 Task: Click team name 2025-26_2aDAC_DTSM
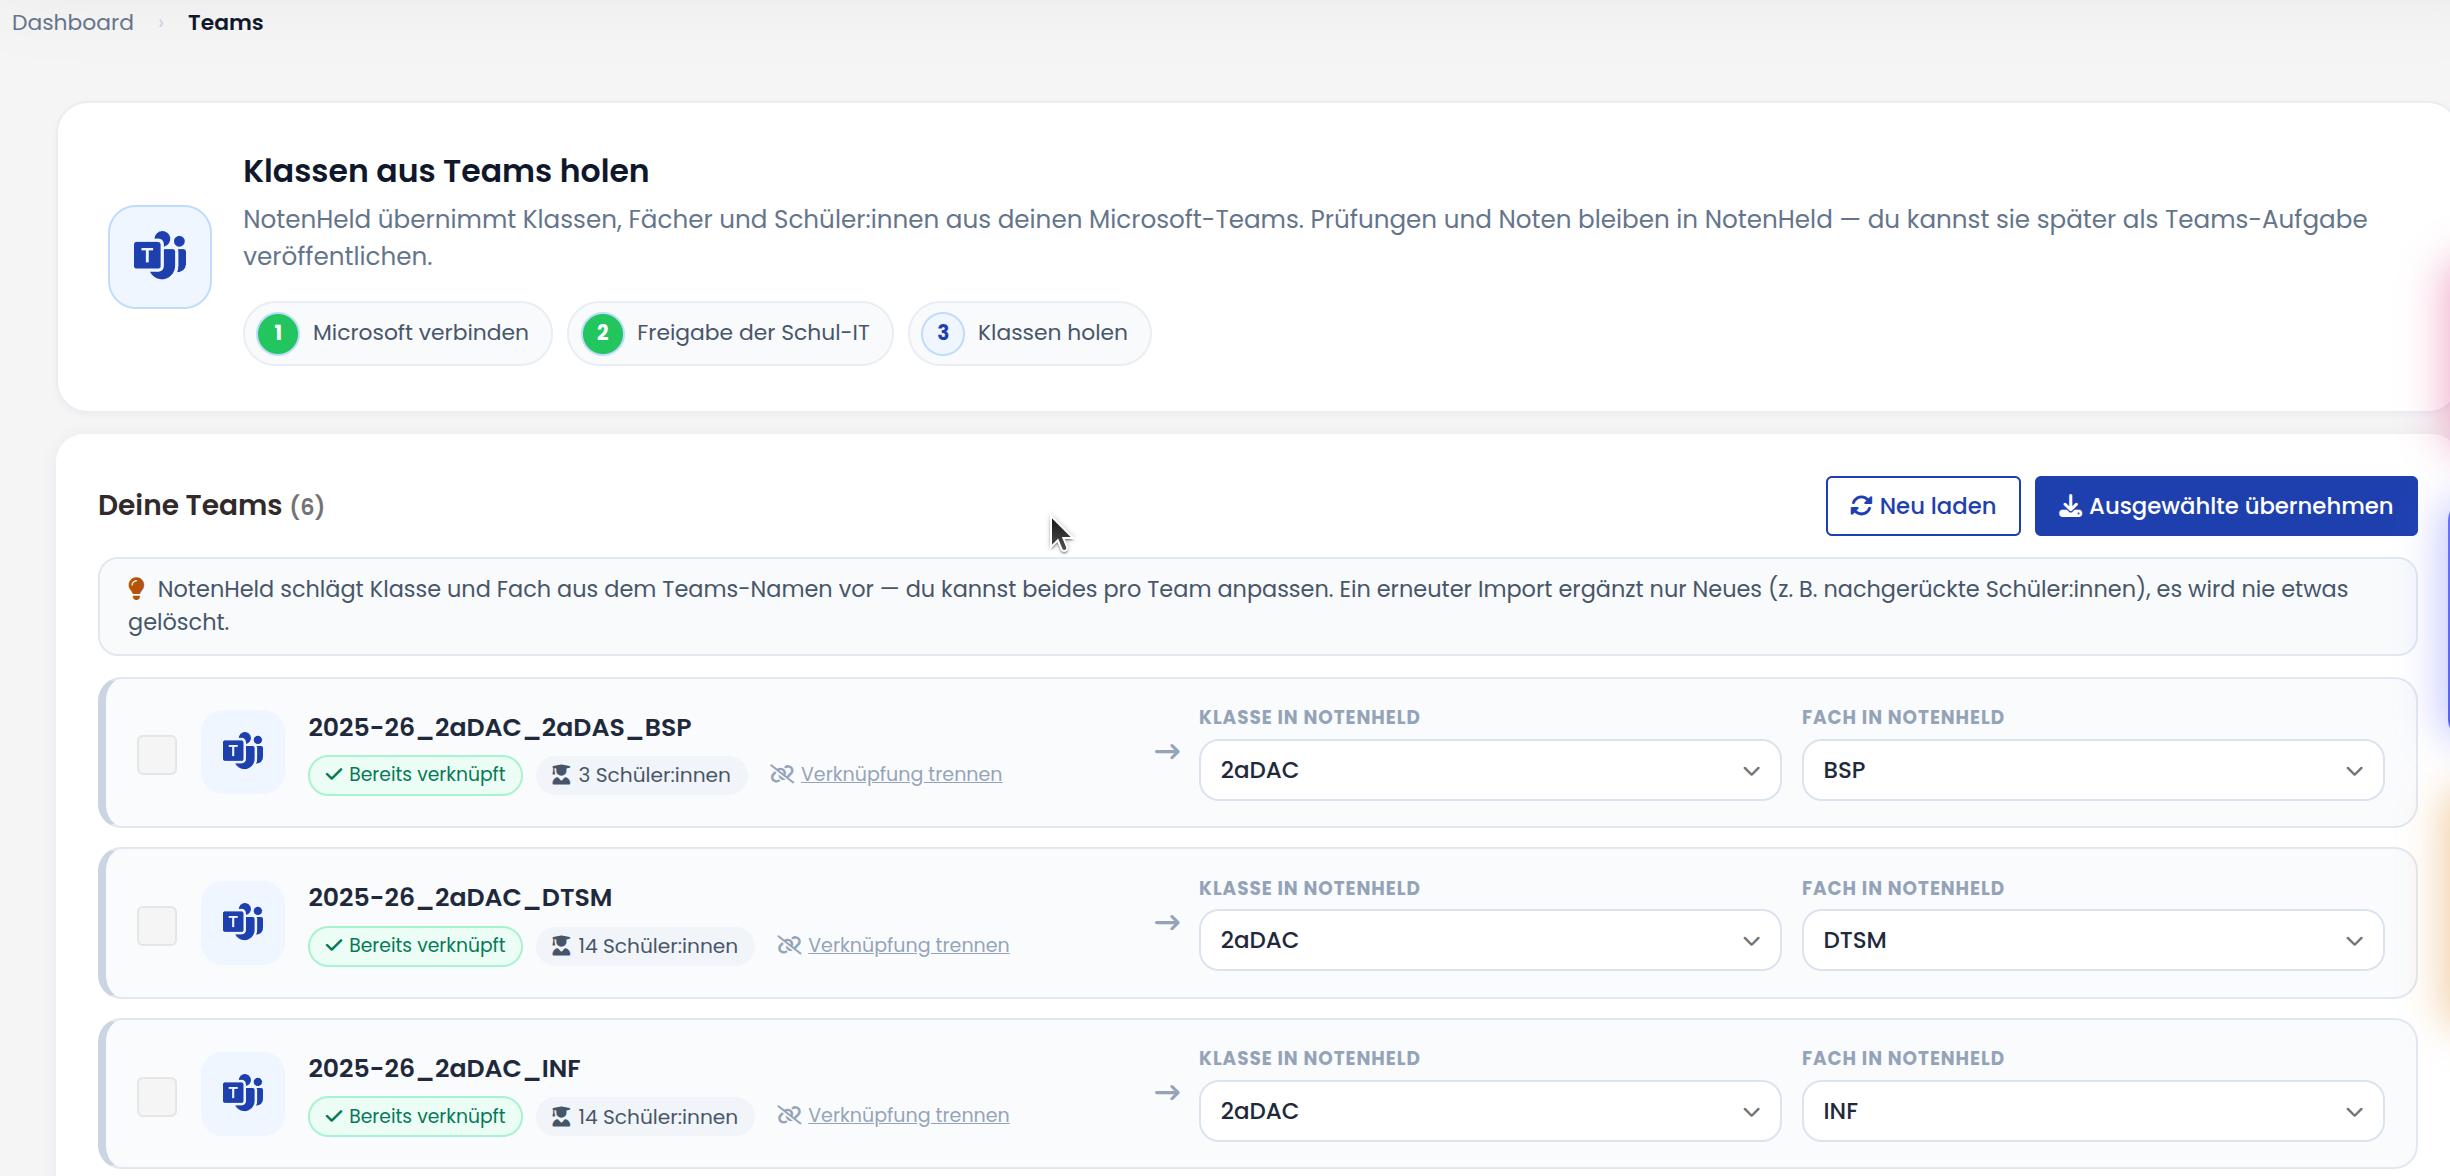pyautogui.click(x=460, y=897)
